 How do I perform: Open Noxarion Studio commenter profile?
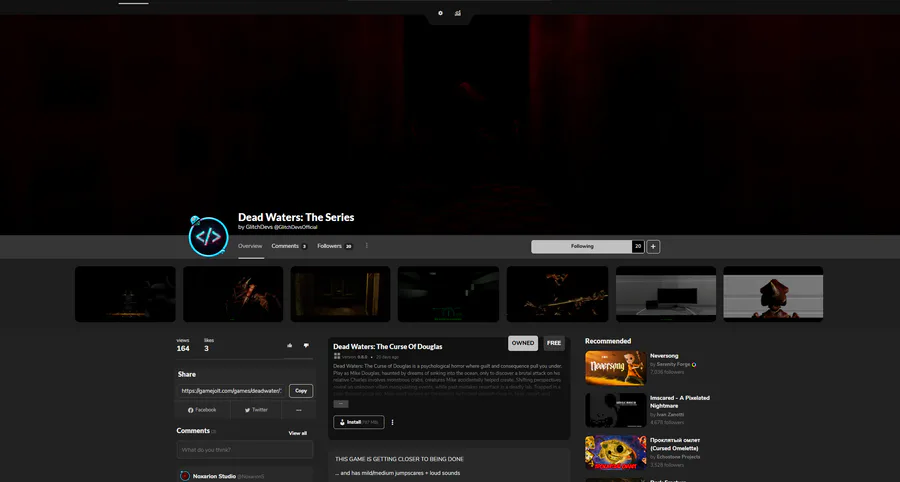tap(214, 476)
